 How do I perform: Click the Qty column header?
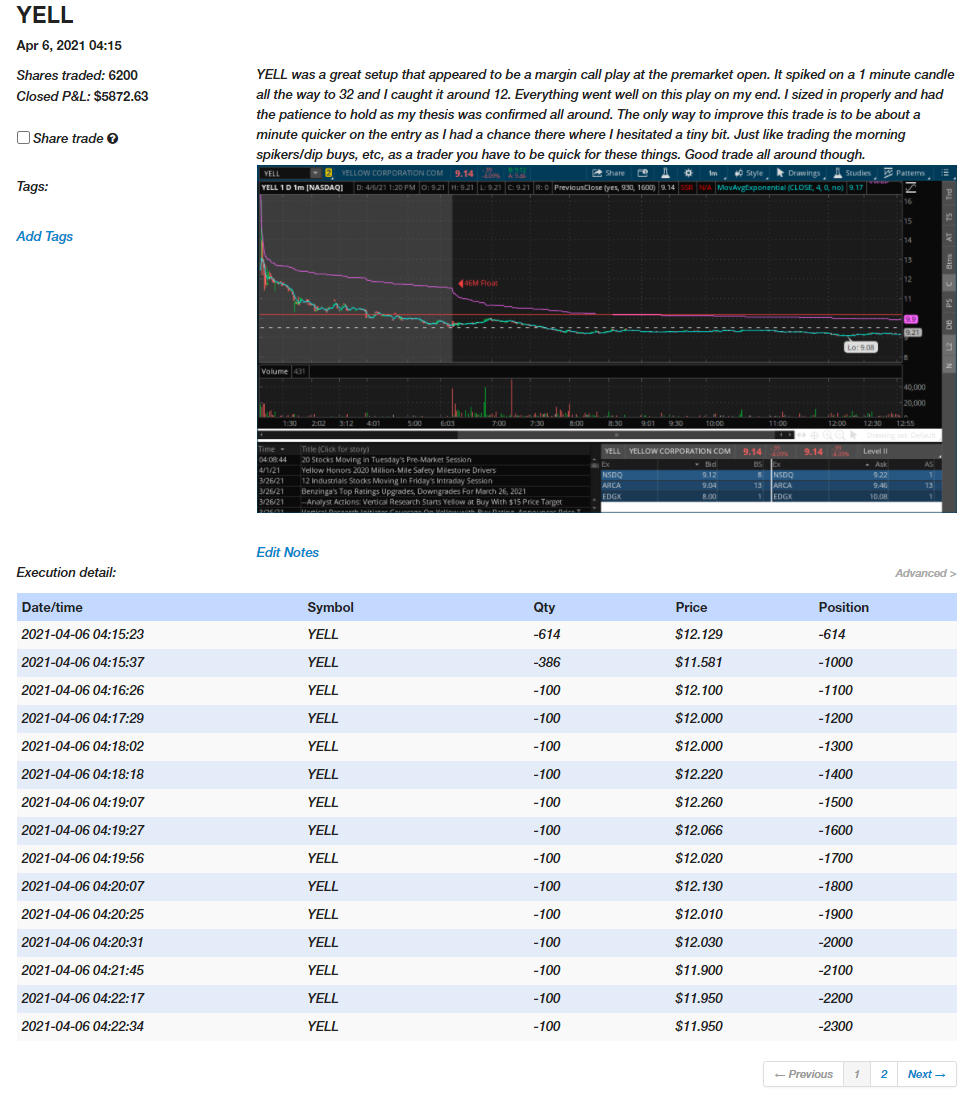[544, 608]
